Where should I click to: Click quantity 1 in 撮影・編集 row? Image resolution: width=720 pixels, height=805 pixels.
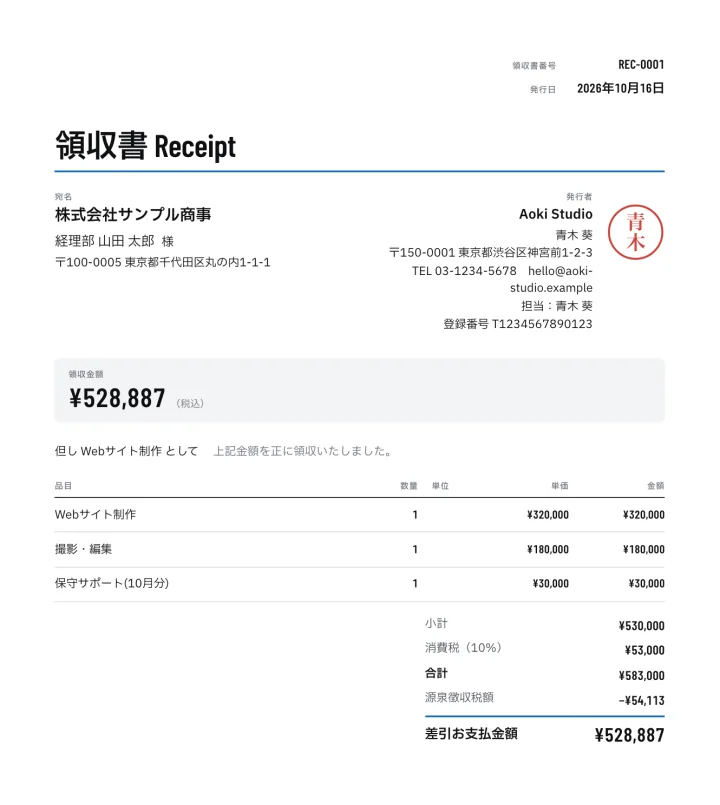pyautogui.click(x=415, y=550)
